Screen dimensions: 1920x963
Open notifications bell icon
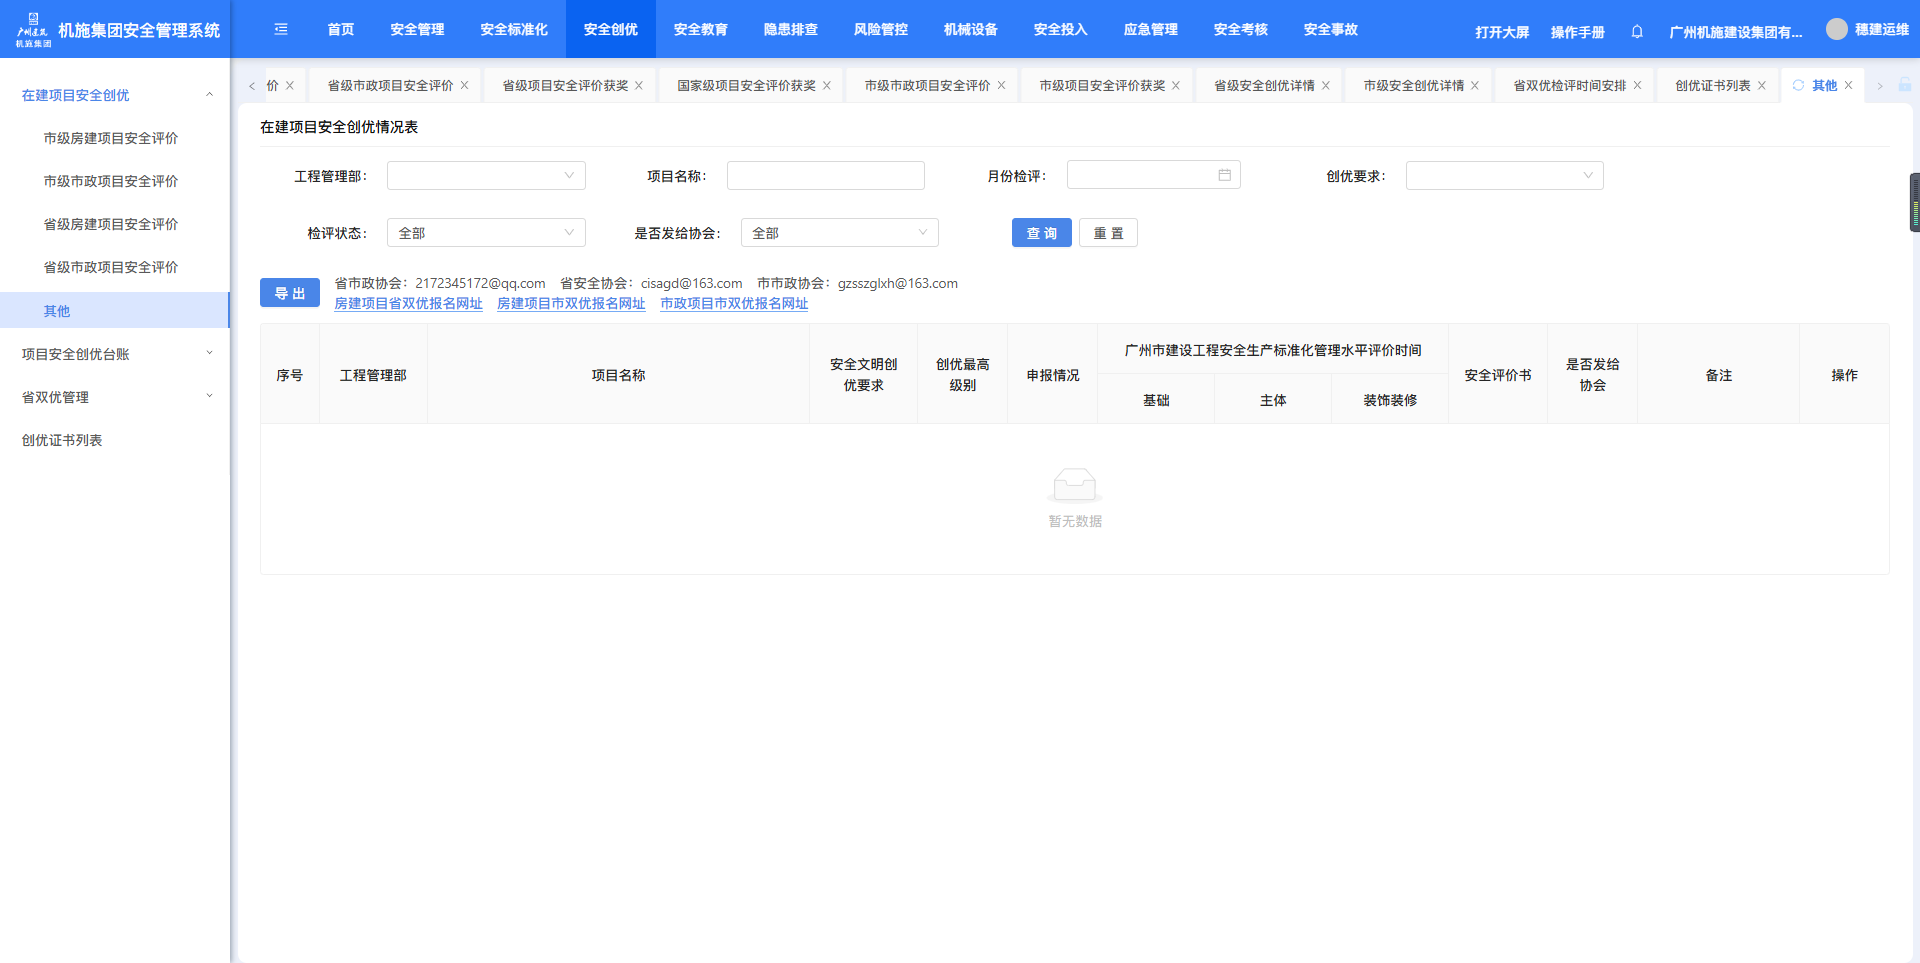[x=1637, y=32]
